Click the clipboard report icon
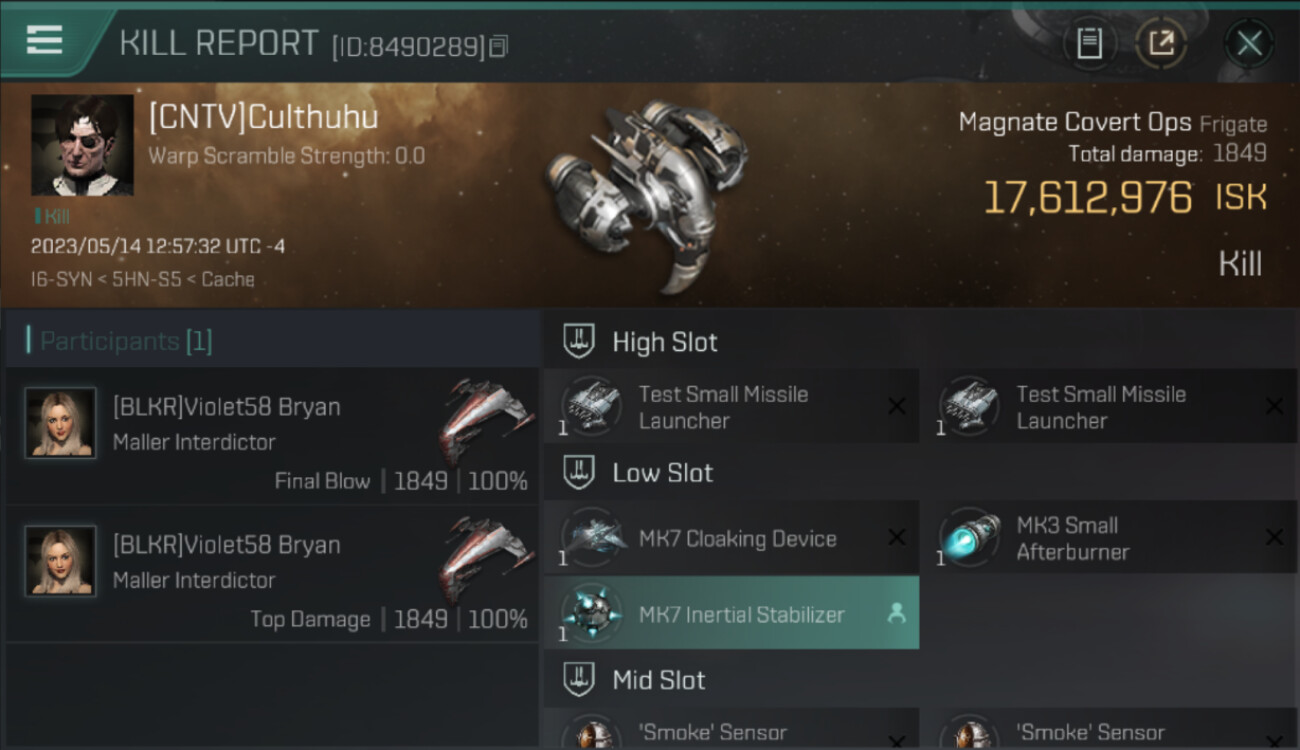This screenshot has width=1300, height=750. click(x=1089, y=43)
